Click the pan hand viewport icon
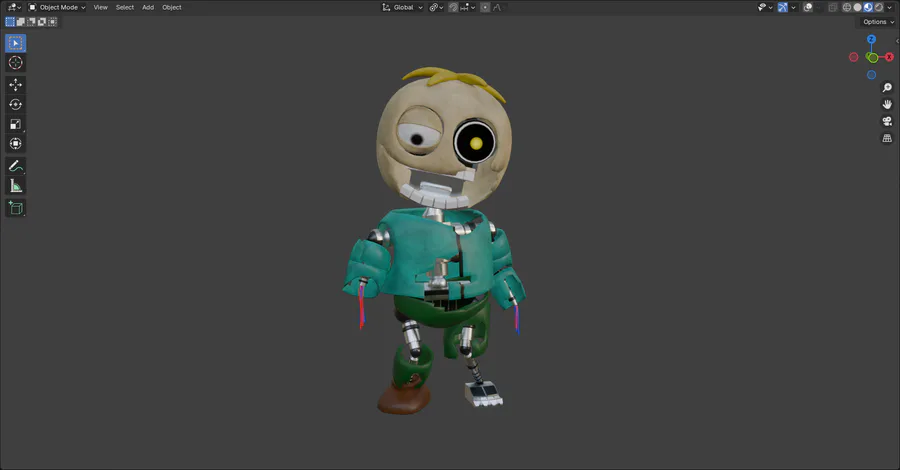This screenshot has width=900, height=470. pyautogui.click(x=887, y=104)
